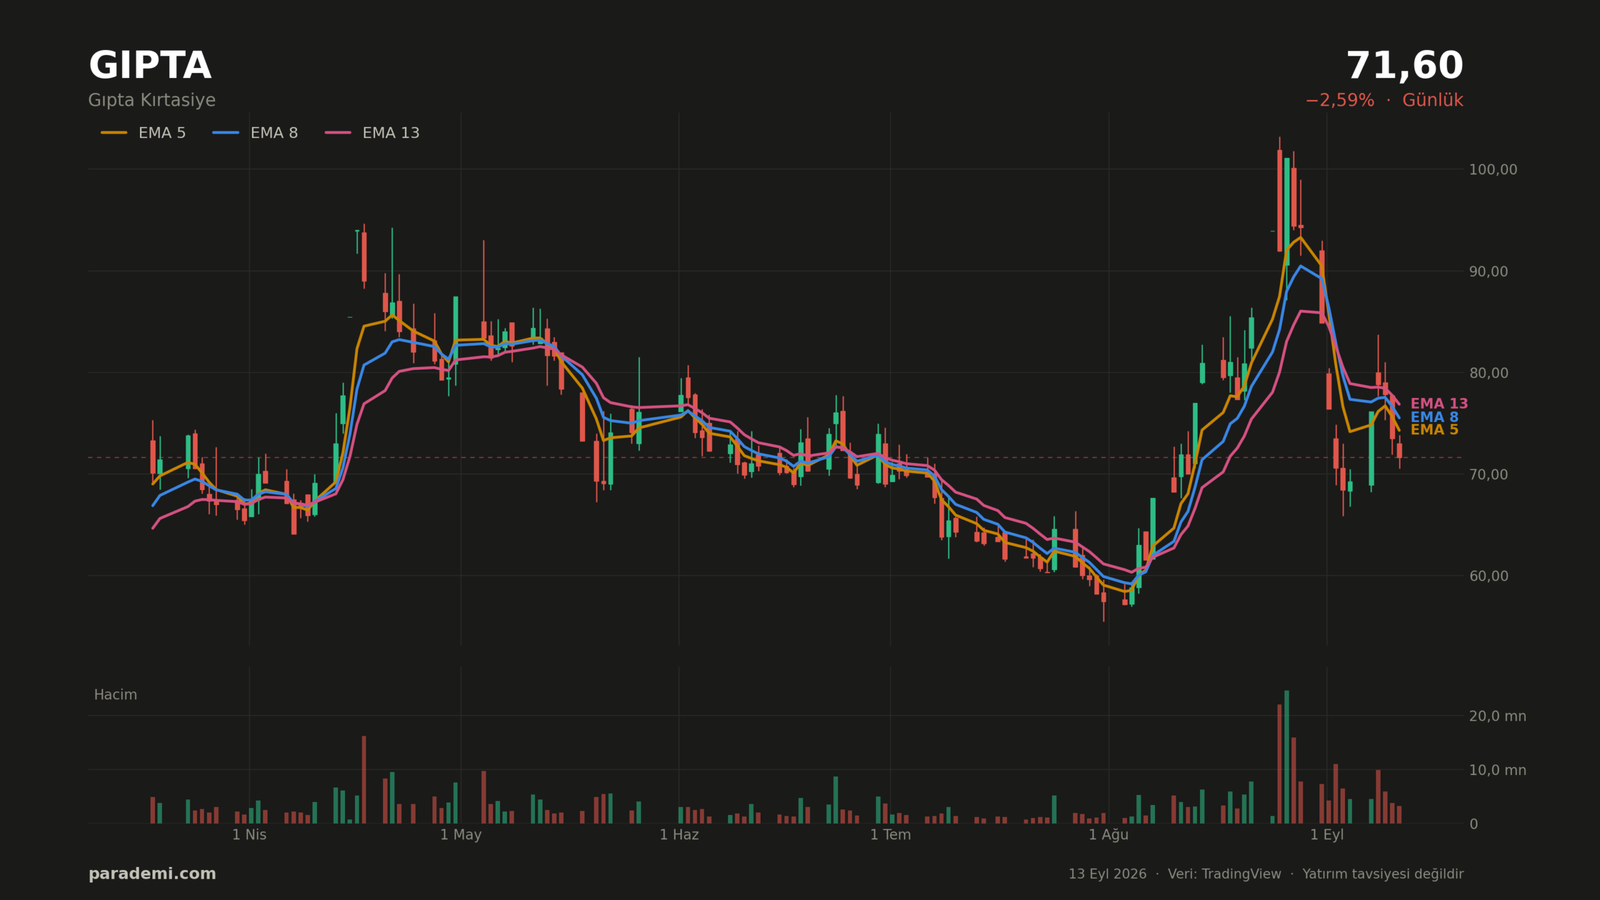The width and height of the screenshot is (1600, 900).
Task: Click the "Gıpta Kırtasiye" company name
Action: click(152, 101)
